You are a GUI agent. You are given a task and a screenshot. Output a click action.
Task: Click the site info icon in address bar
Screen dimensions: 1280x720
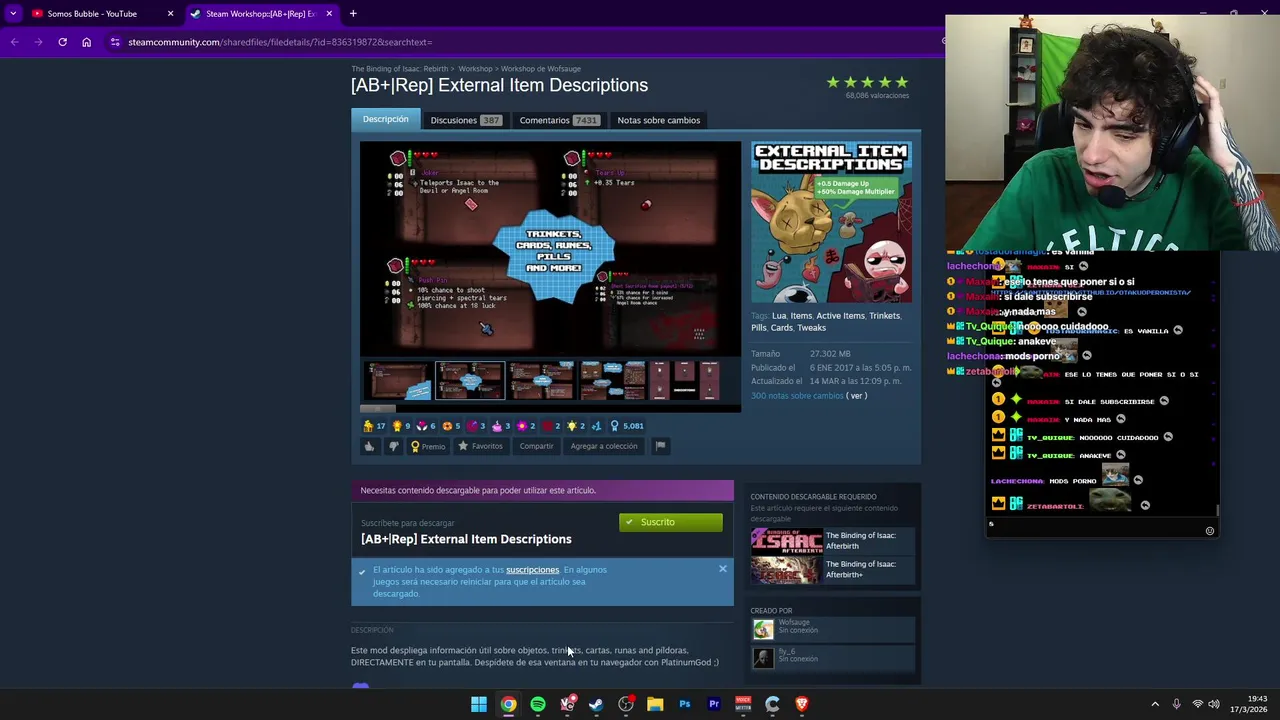pos(116,42)
